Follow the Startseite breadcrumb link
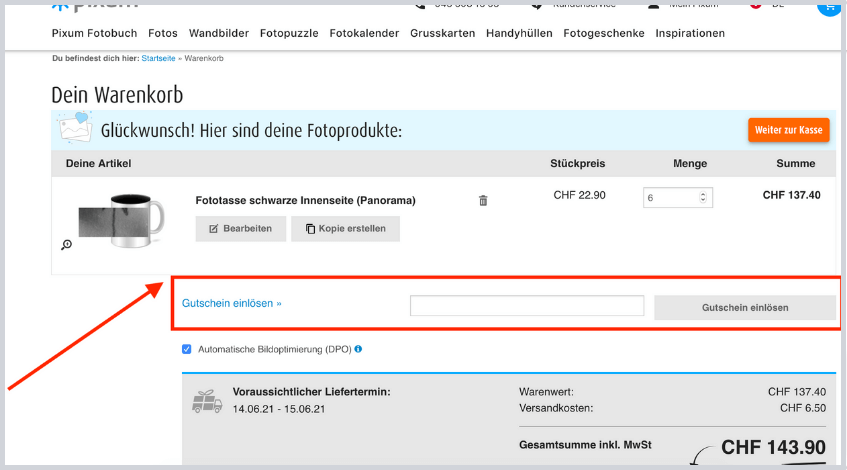Image resolution: width=847 pixels, height=470 pixels. pos(158,58)
